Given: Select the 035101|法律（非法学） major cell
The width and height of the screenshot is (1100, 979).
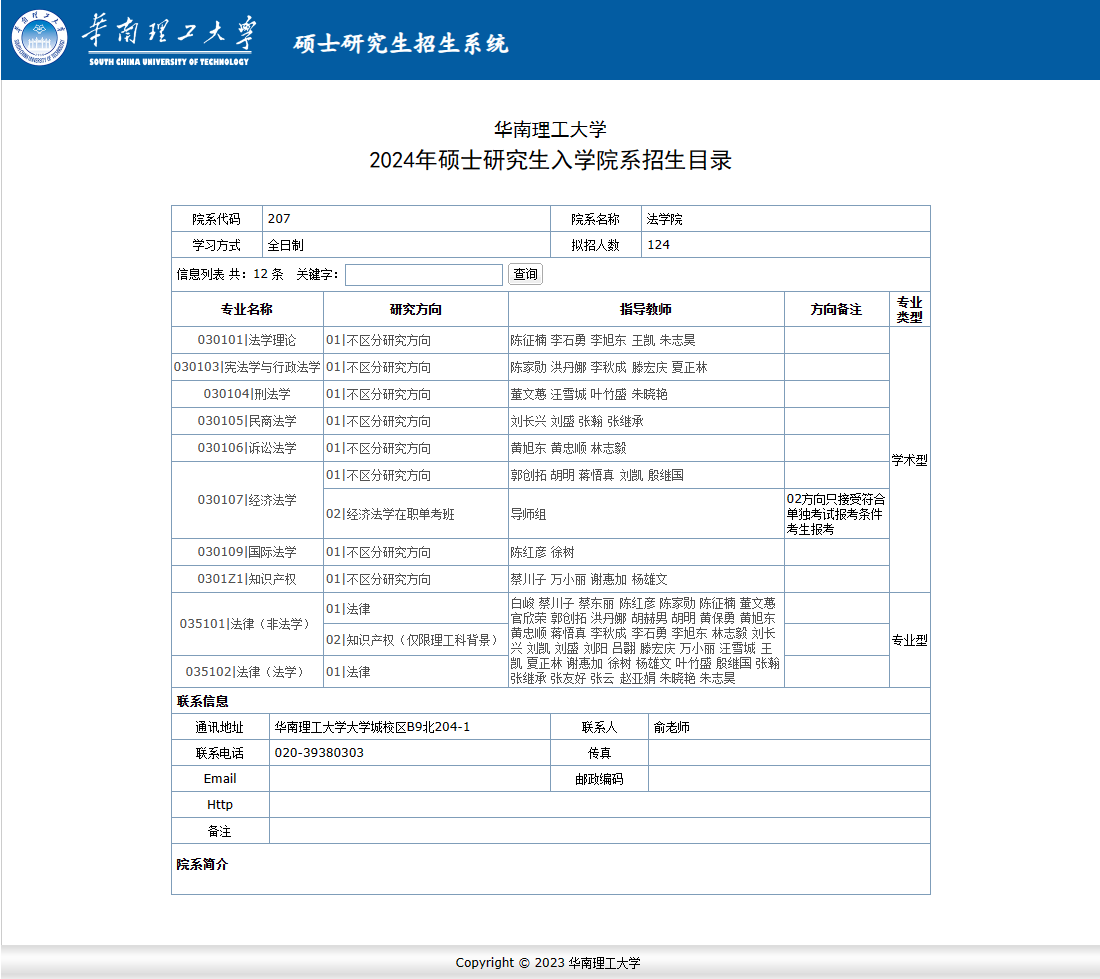Looking at the screenshot, I should click(247, 624).
